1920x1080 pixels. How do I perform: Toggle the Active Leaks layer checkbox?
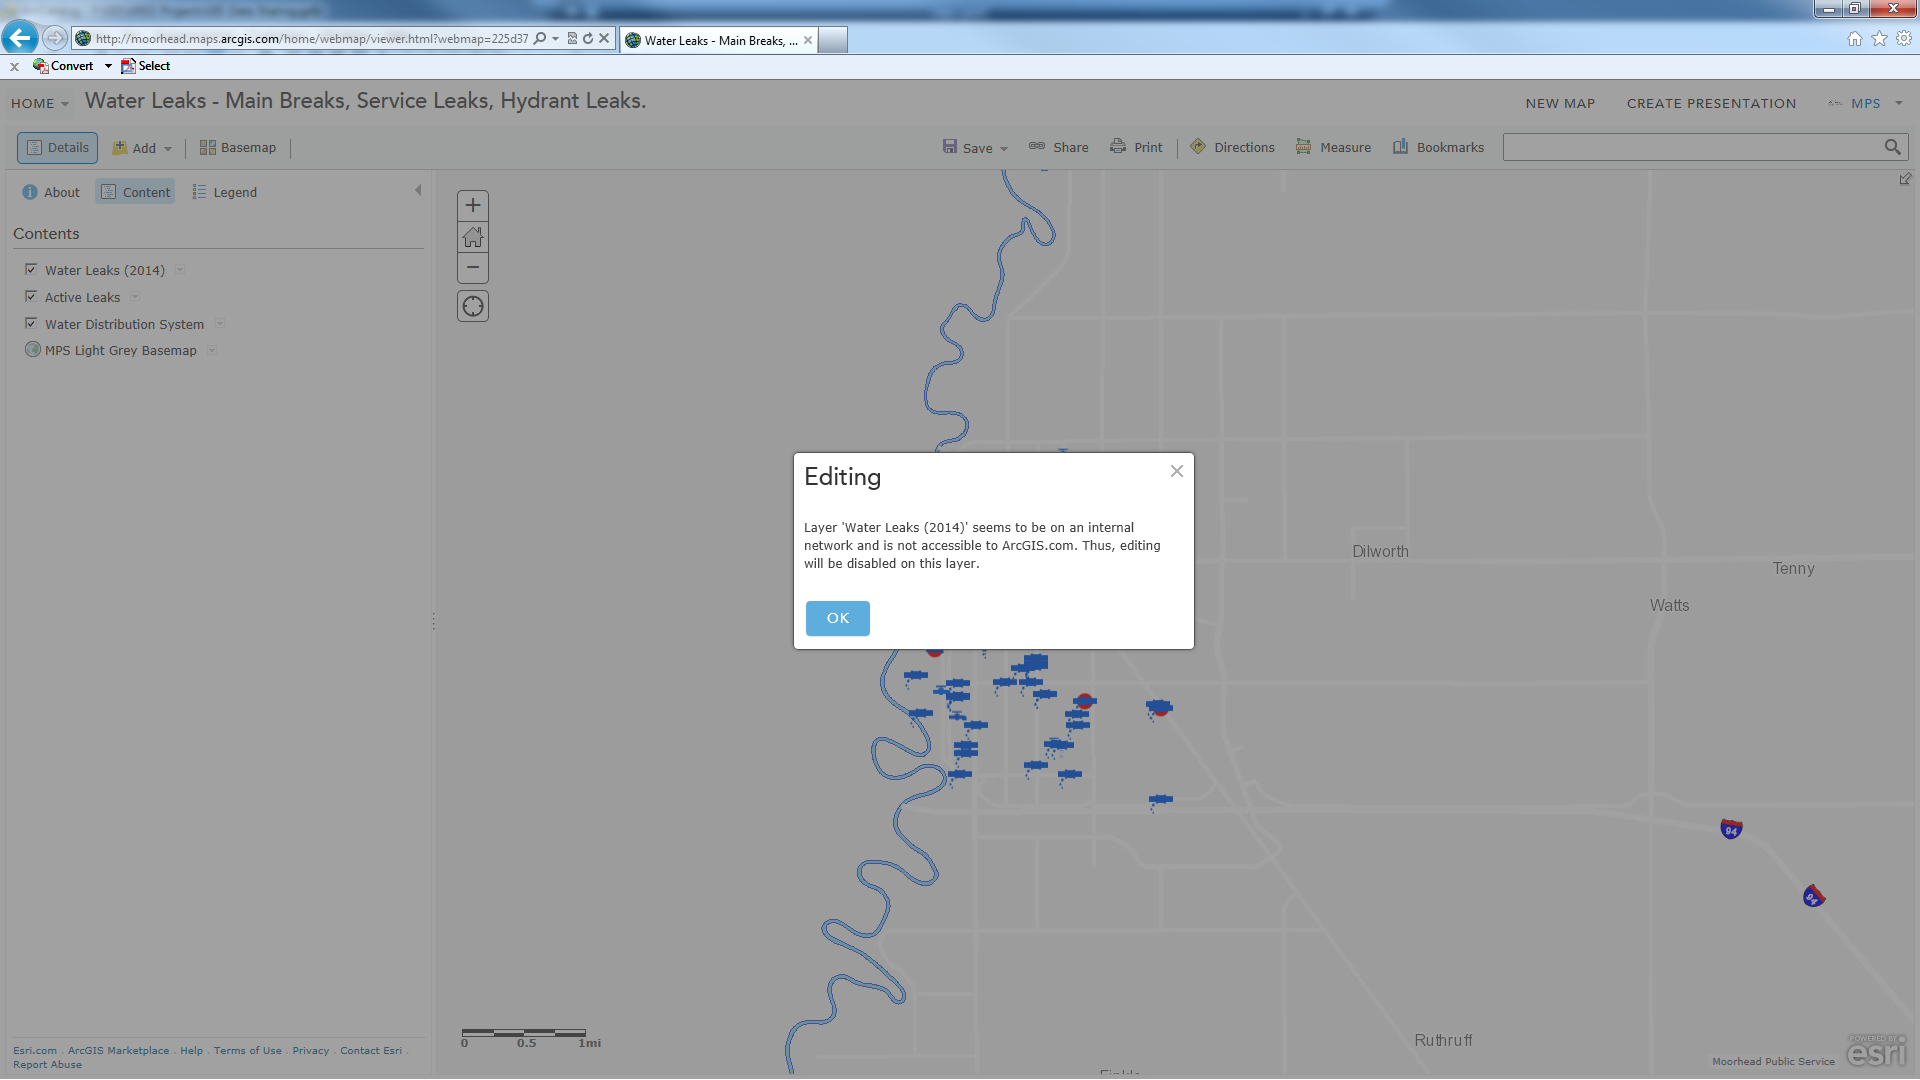point(31,297)
